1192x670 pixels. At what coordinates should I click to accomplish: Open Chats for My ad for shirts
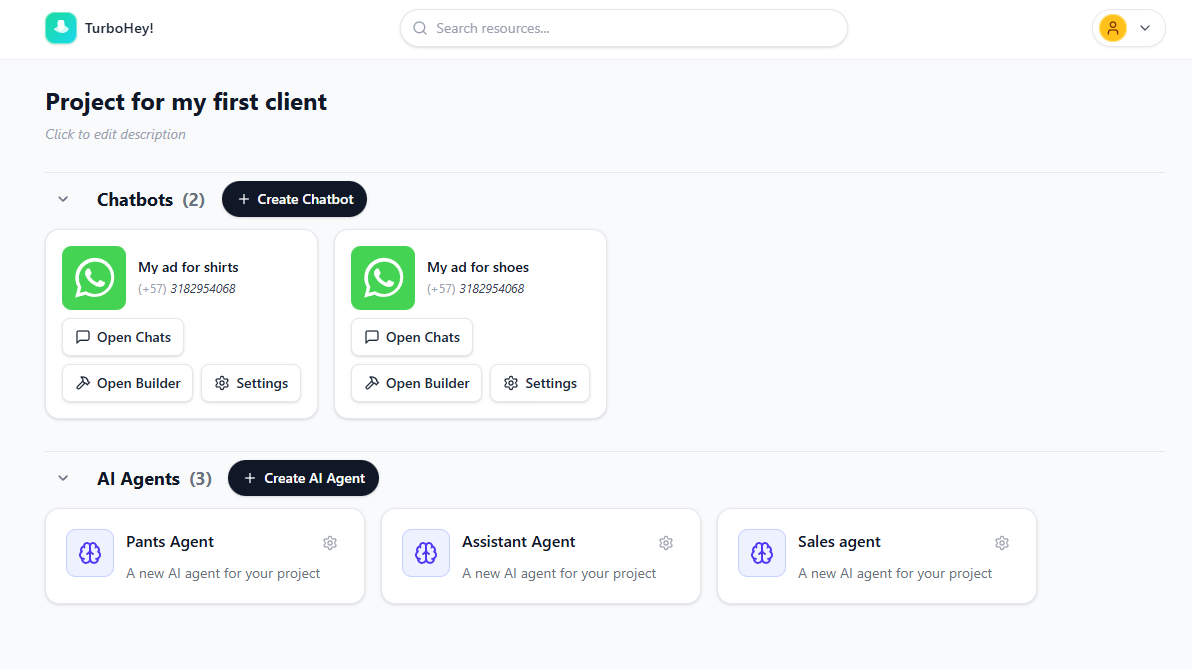[x=122, y=337]
